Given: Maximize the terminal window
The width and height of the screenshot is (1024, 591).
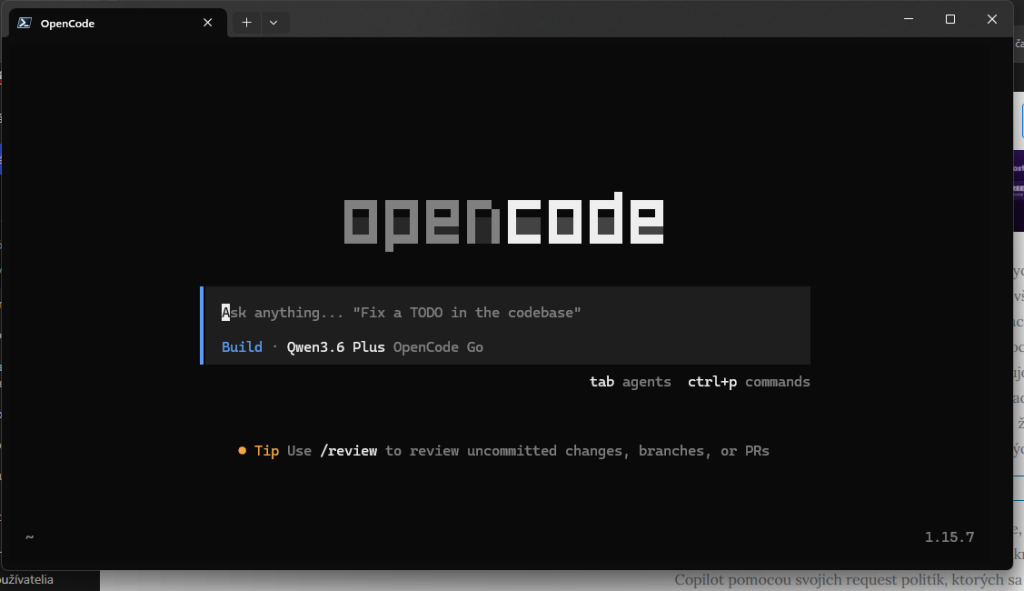Looking at the screenshot, I should click(x=950, y=20).
